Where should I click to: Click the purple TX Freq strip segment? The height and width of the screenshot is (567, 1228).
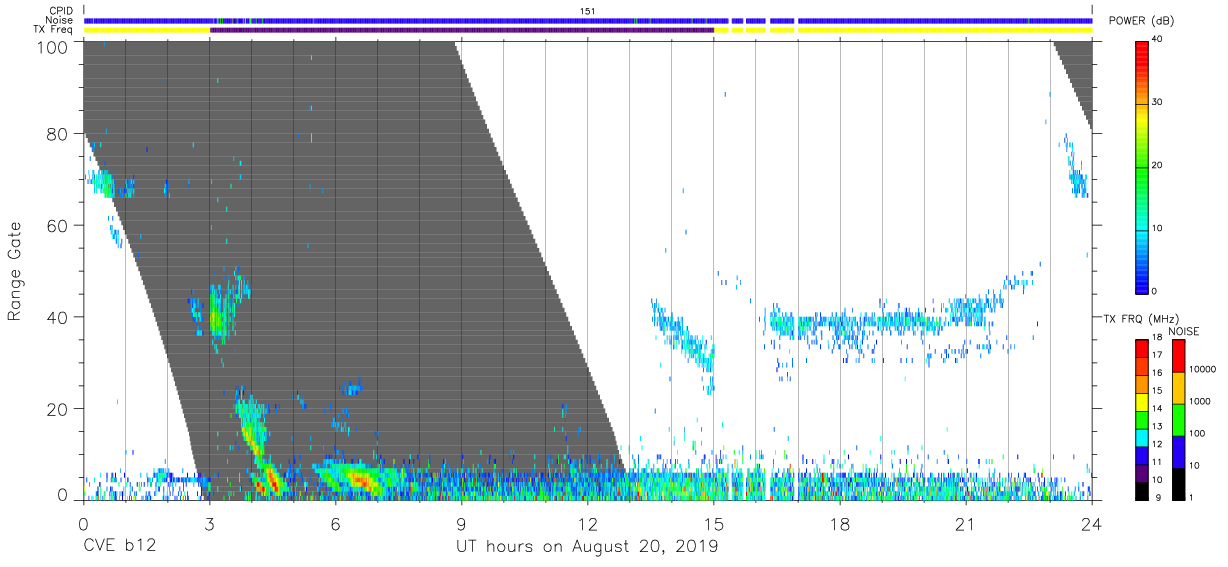click(x=462, y=30)
